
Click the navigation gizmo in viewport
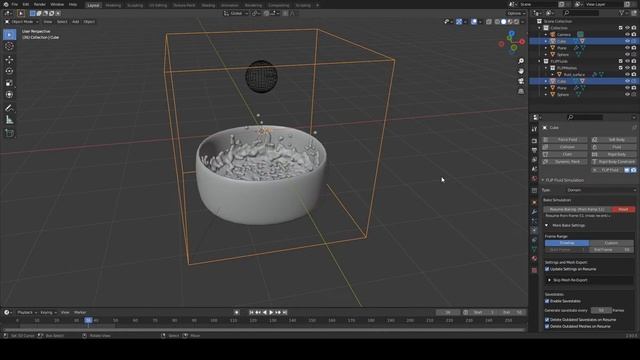(512, 42)
